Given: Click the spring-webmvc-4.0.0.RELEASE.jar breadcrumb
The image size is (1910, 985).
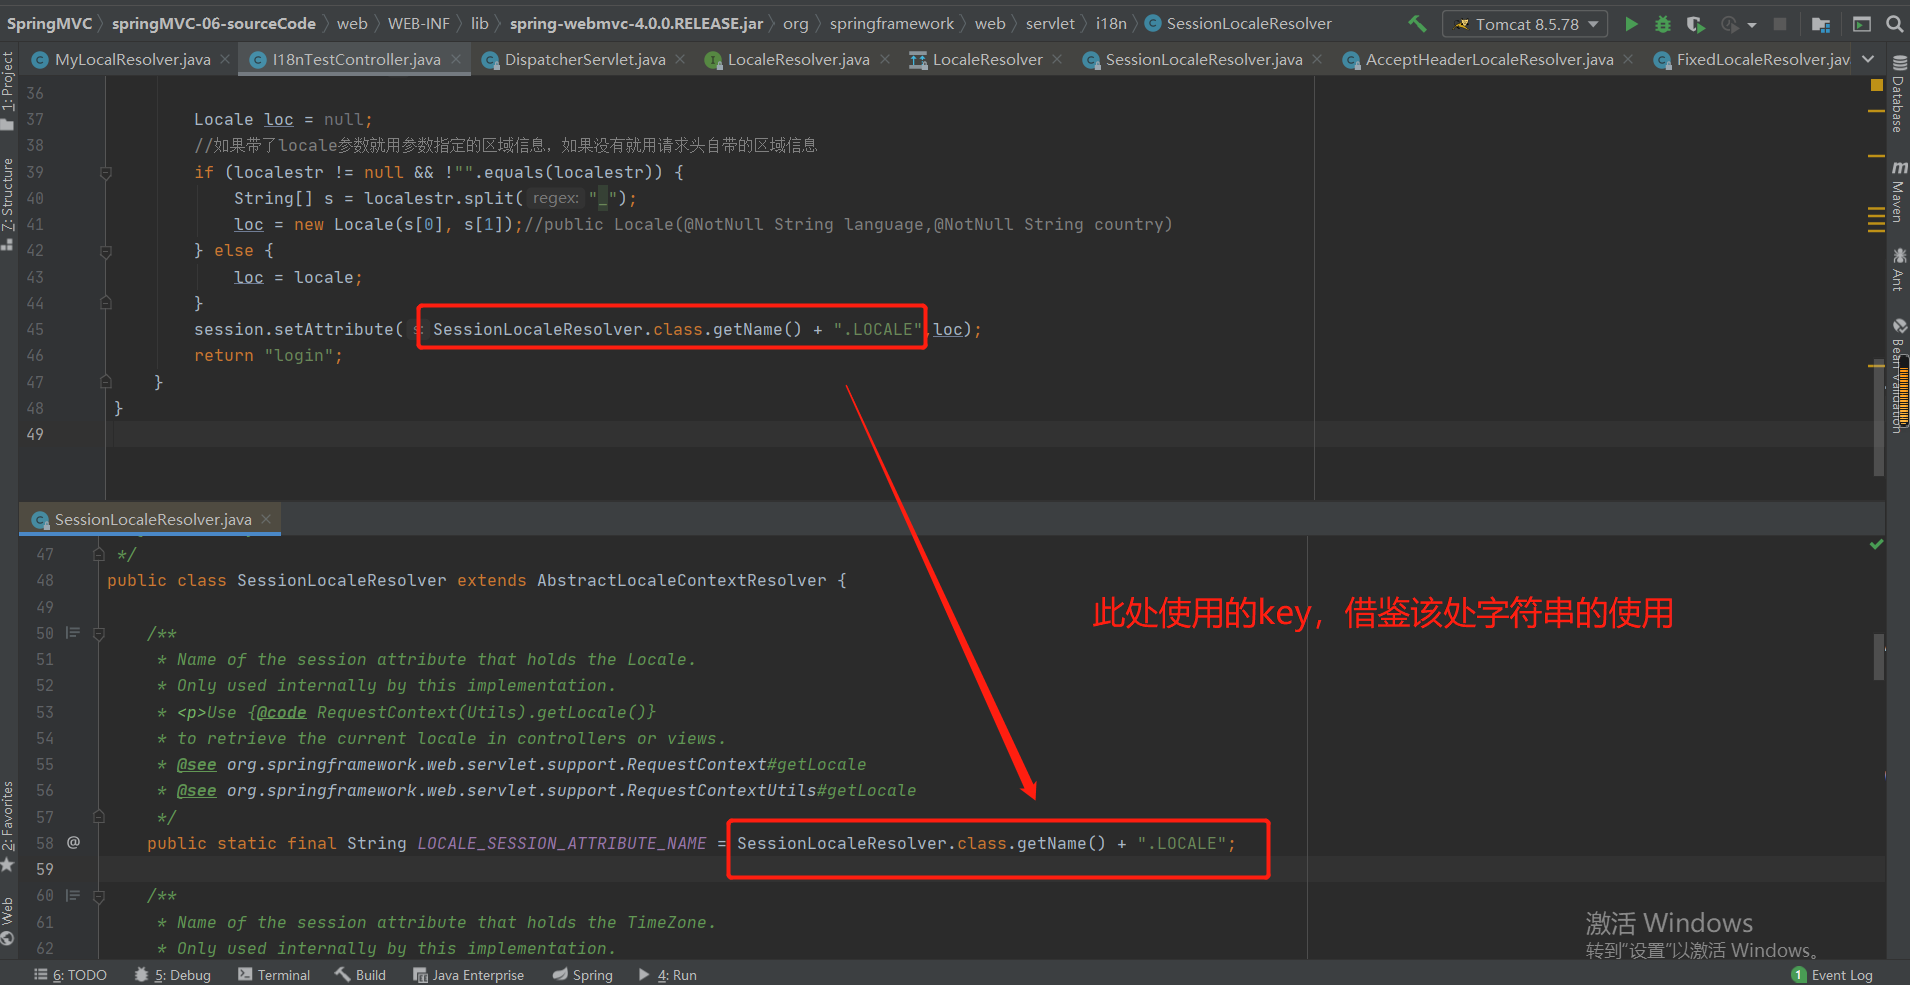Looking at the screenshot, I should [x=636, y=23].
